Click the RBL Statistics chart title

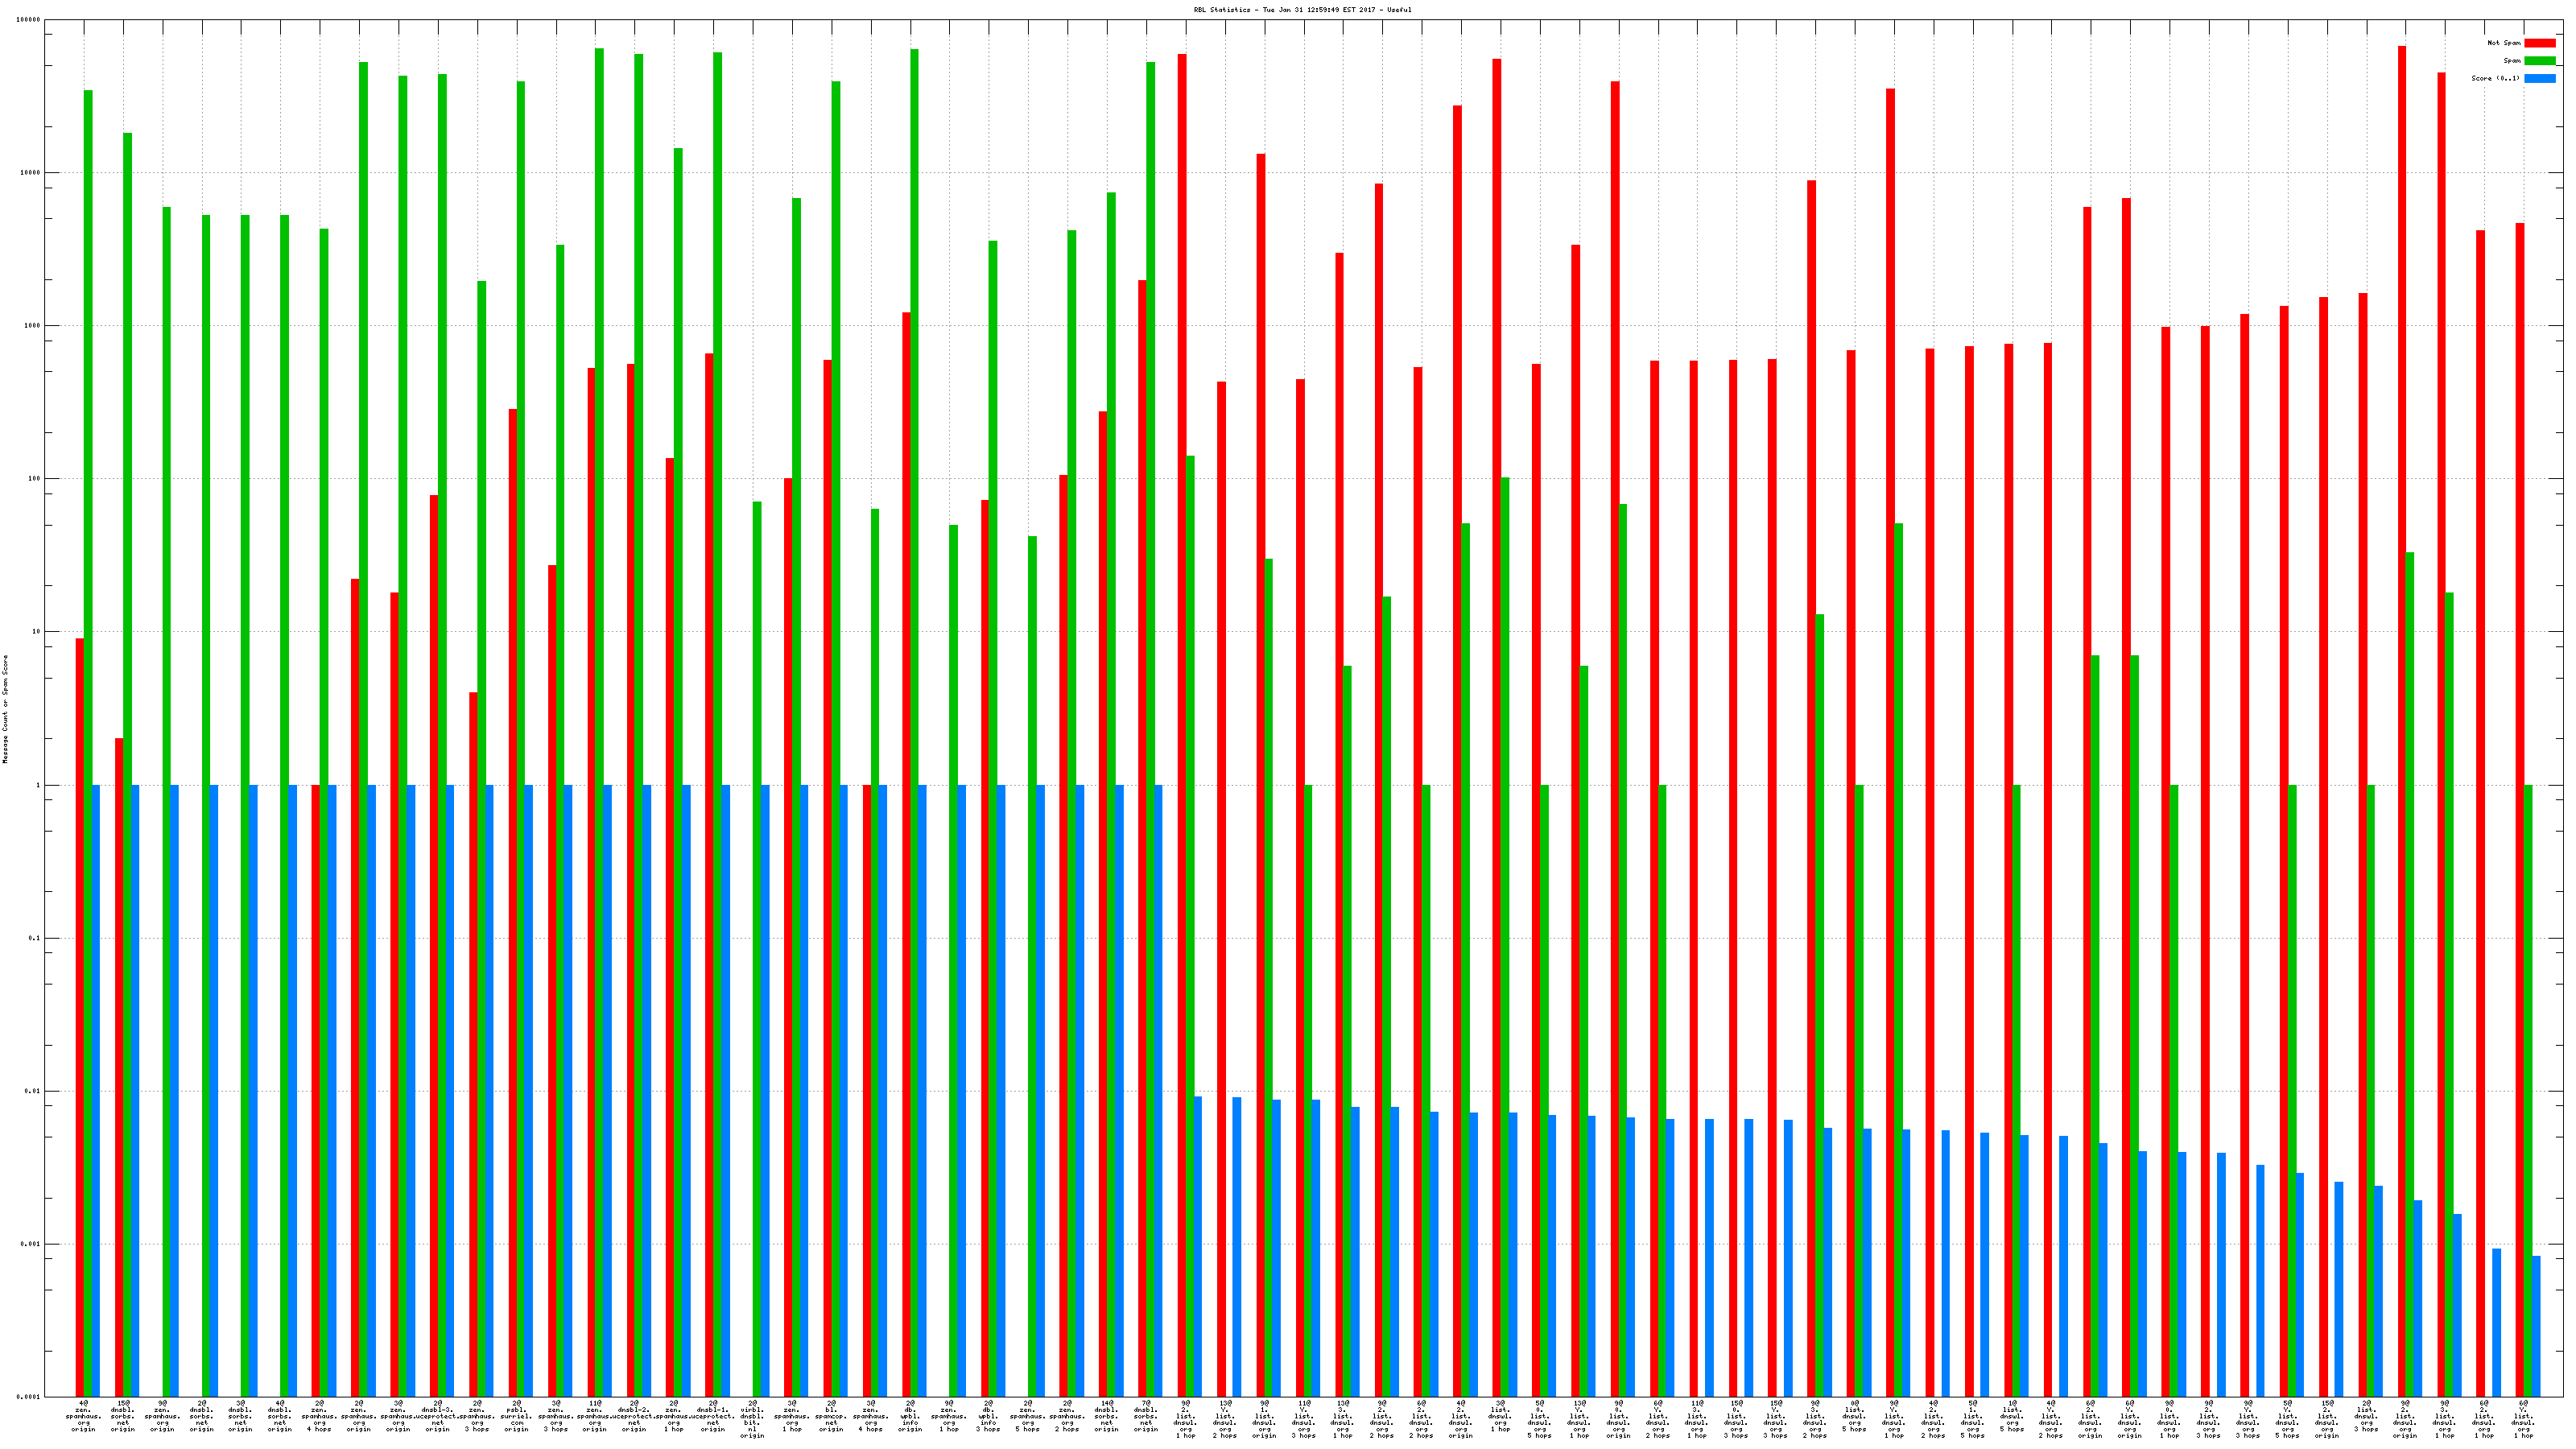(x=1302, y=10)
